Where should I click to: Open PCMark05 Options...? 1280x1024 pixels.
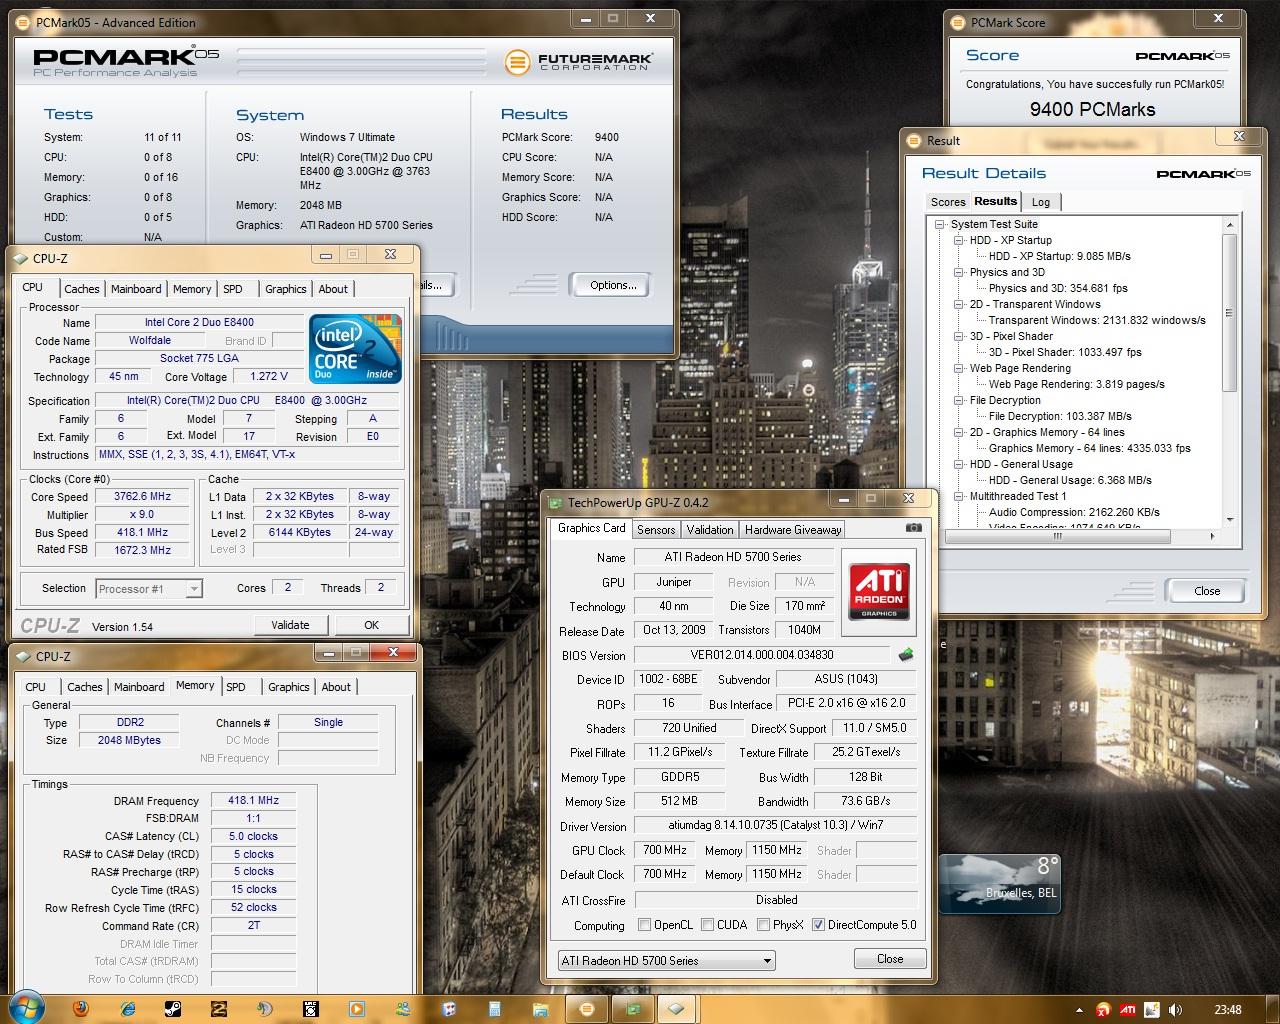point(613,285)
